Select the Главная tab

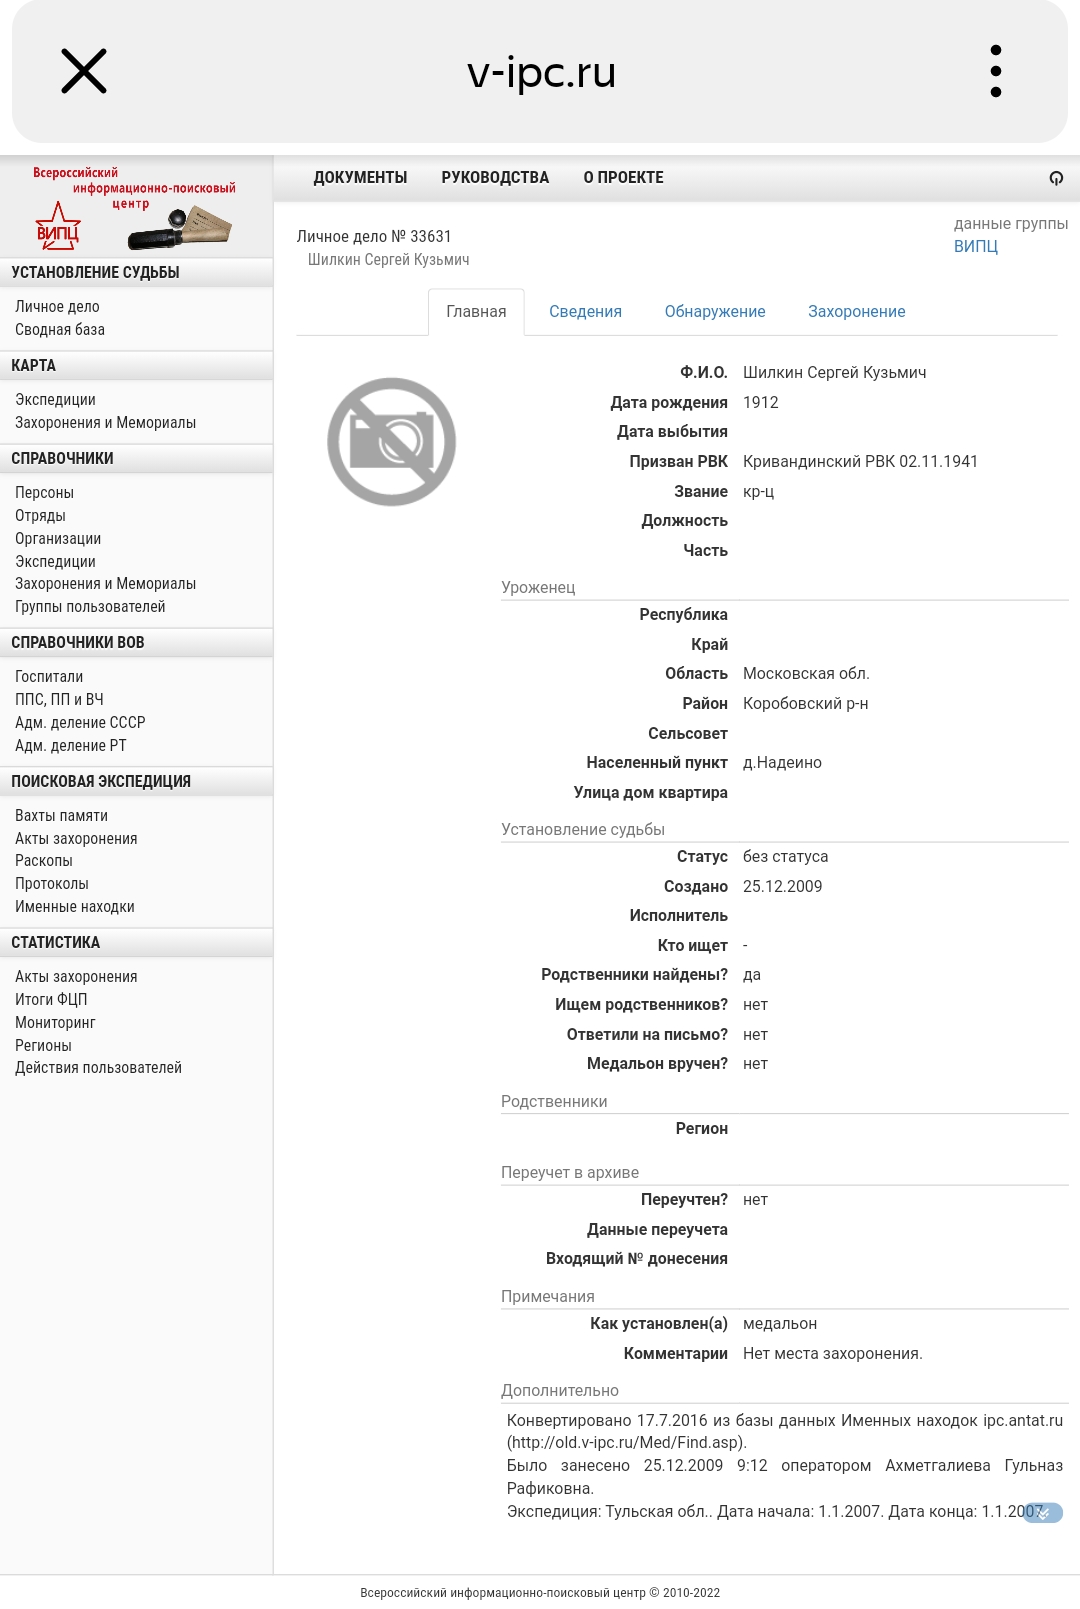pos(476,312)
